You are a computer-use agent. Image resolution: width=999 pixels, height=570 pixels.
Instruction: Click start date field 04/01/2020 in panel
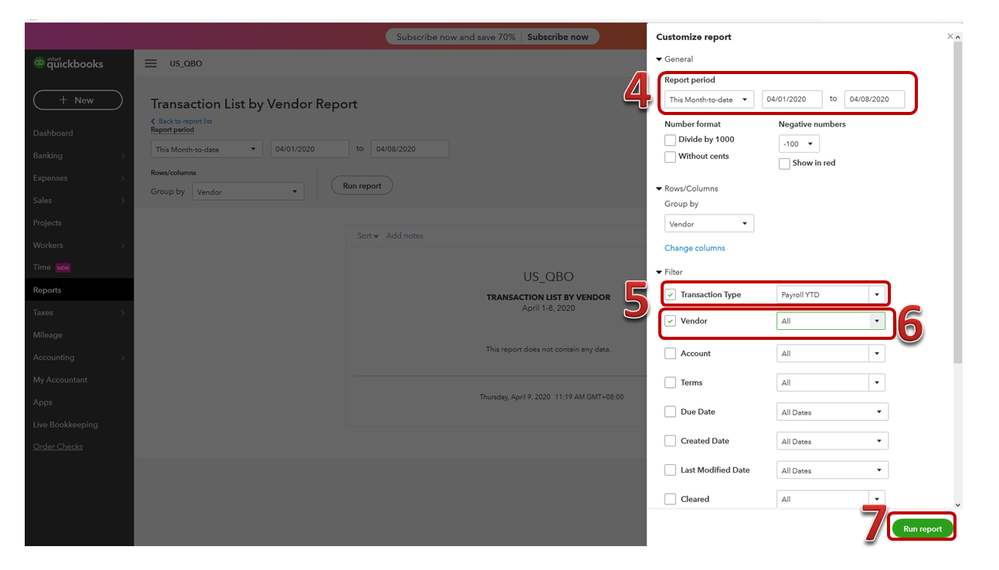point(792,99)
